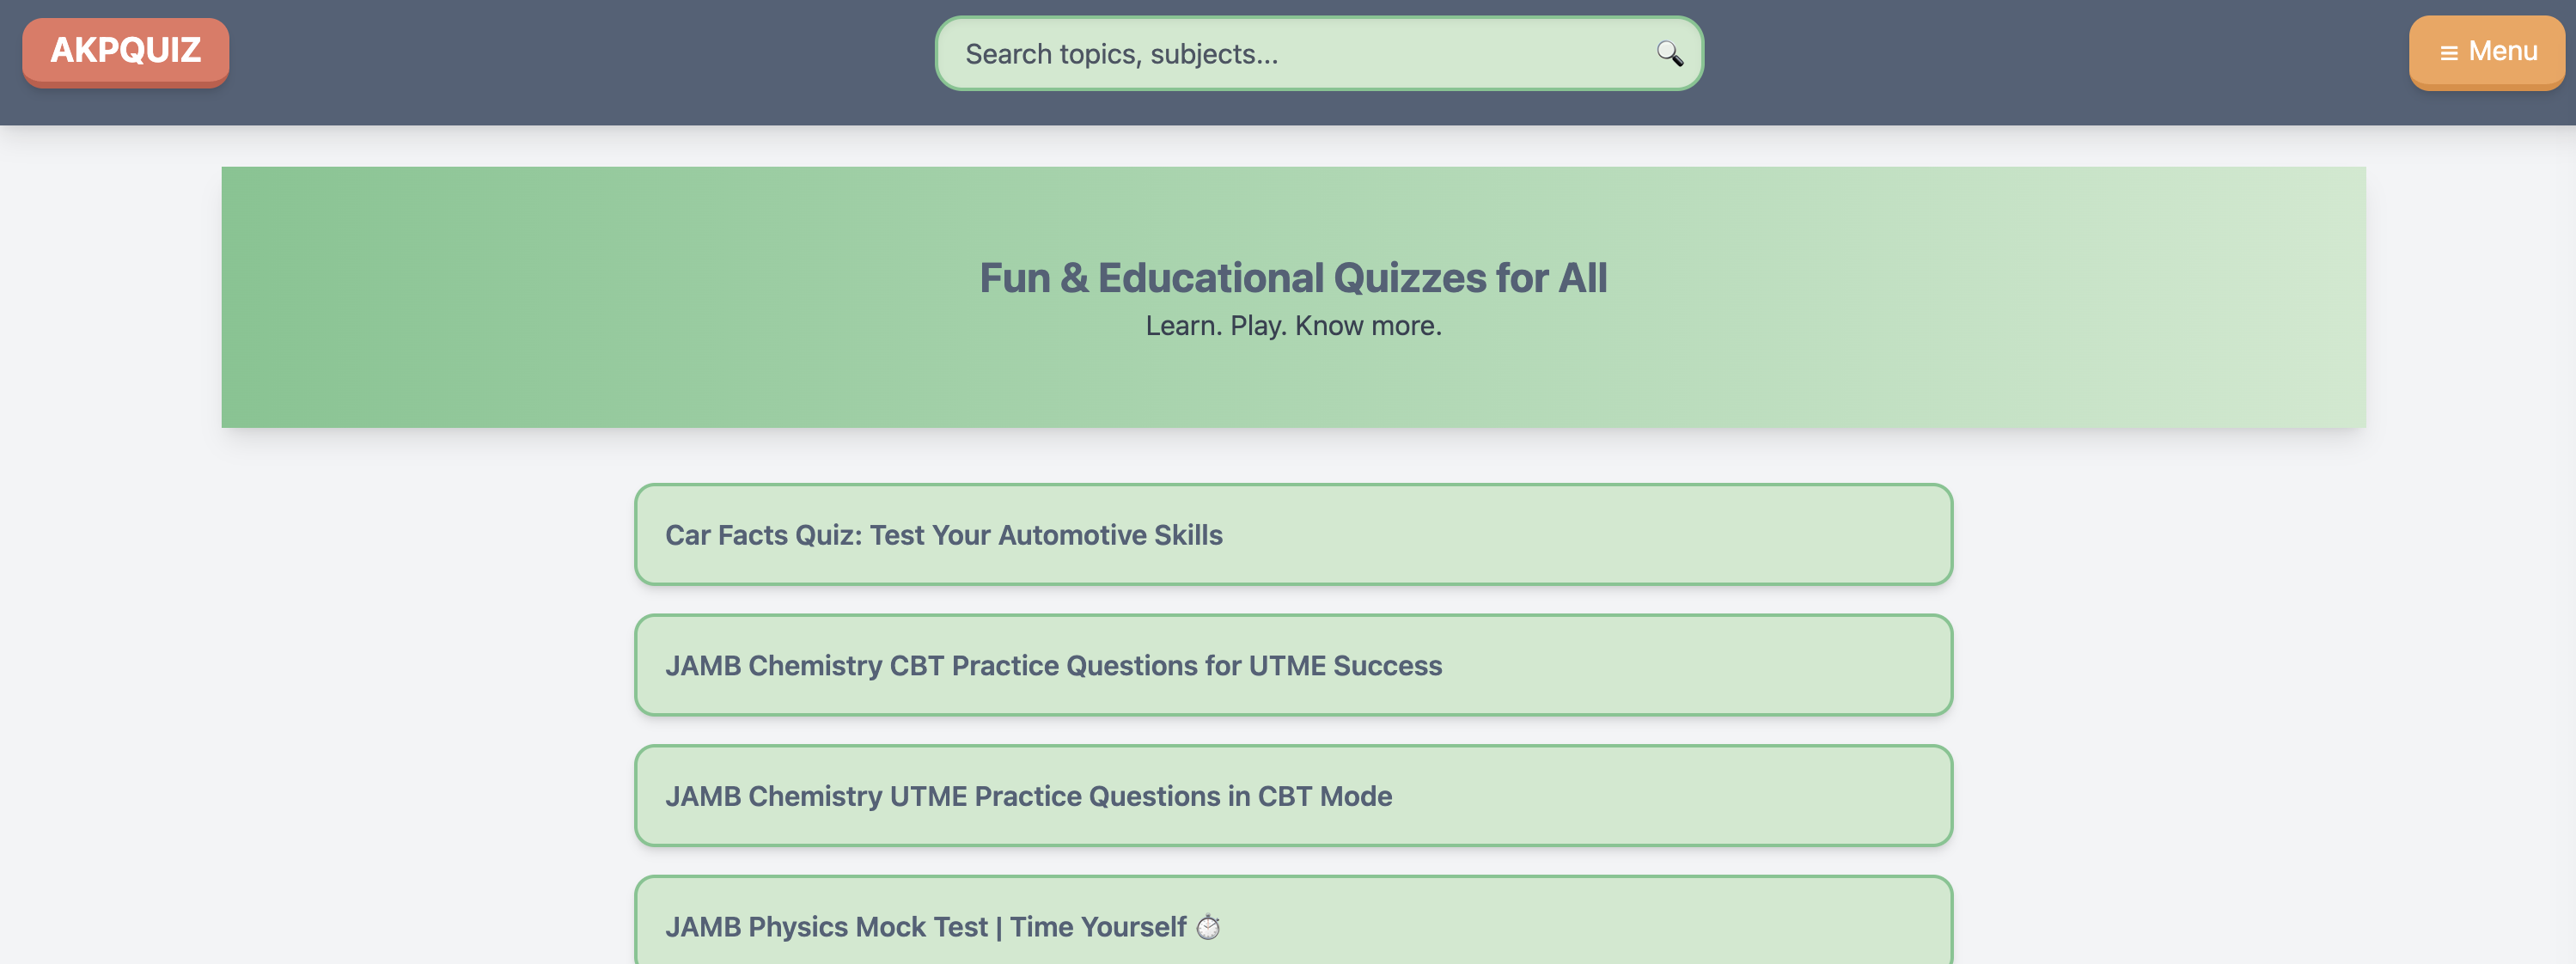
Task: Open the Menu button
Action: click(x=2486, y=52)
